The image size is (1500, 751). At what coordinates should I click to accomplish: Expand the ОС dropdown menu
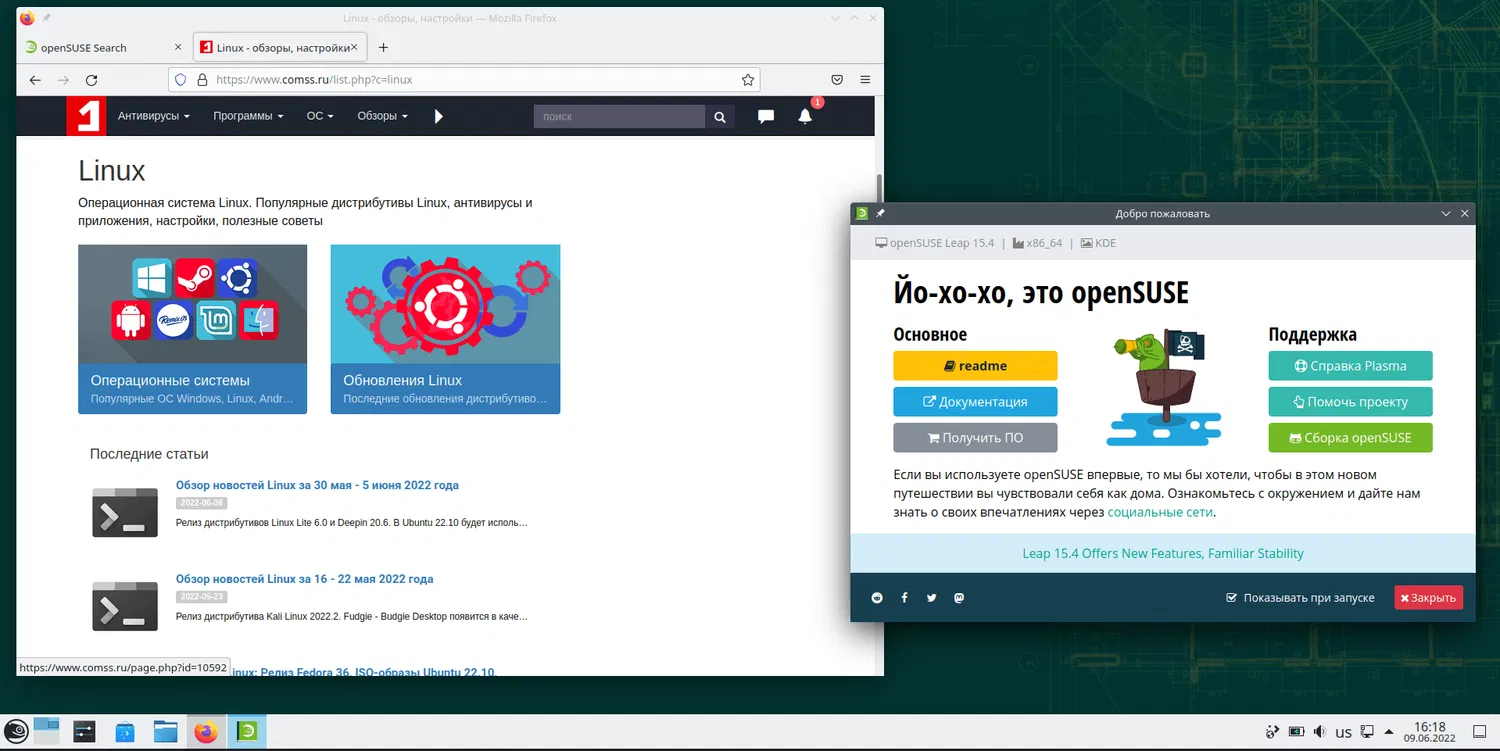point(320,116)
